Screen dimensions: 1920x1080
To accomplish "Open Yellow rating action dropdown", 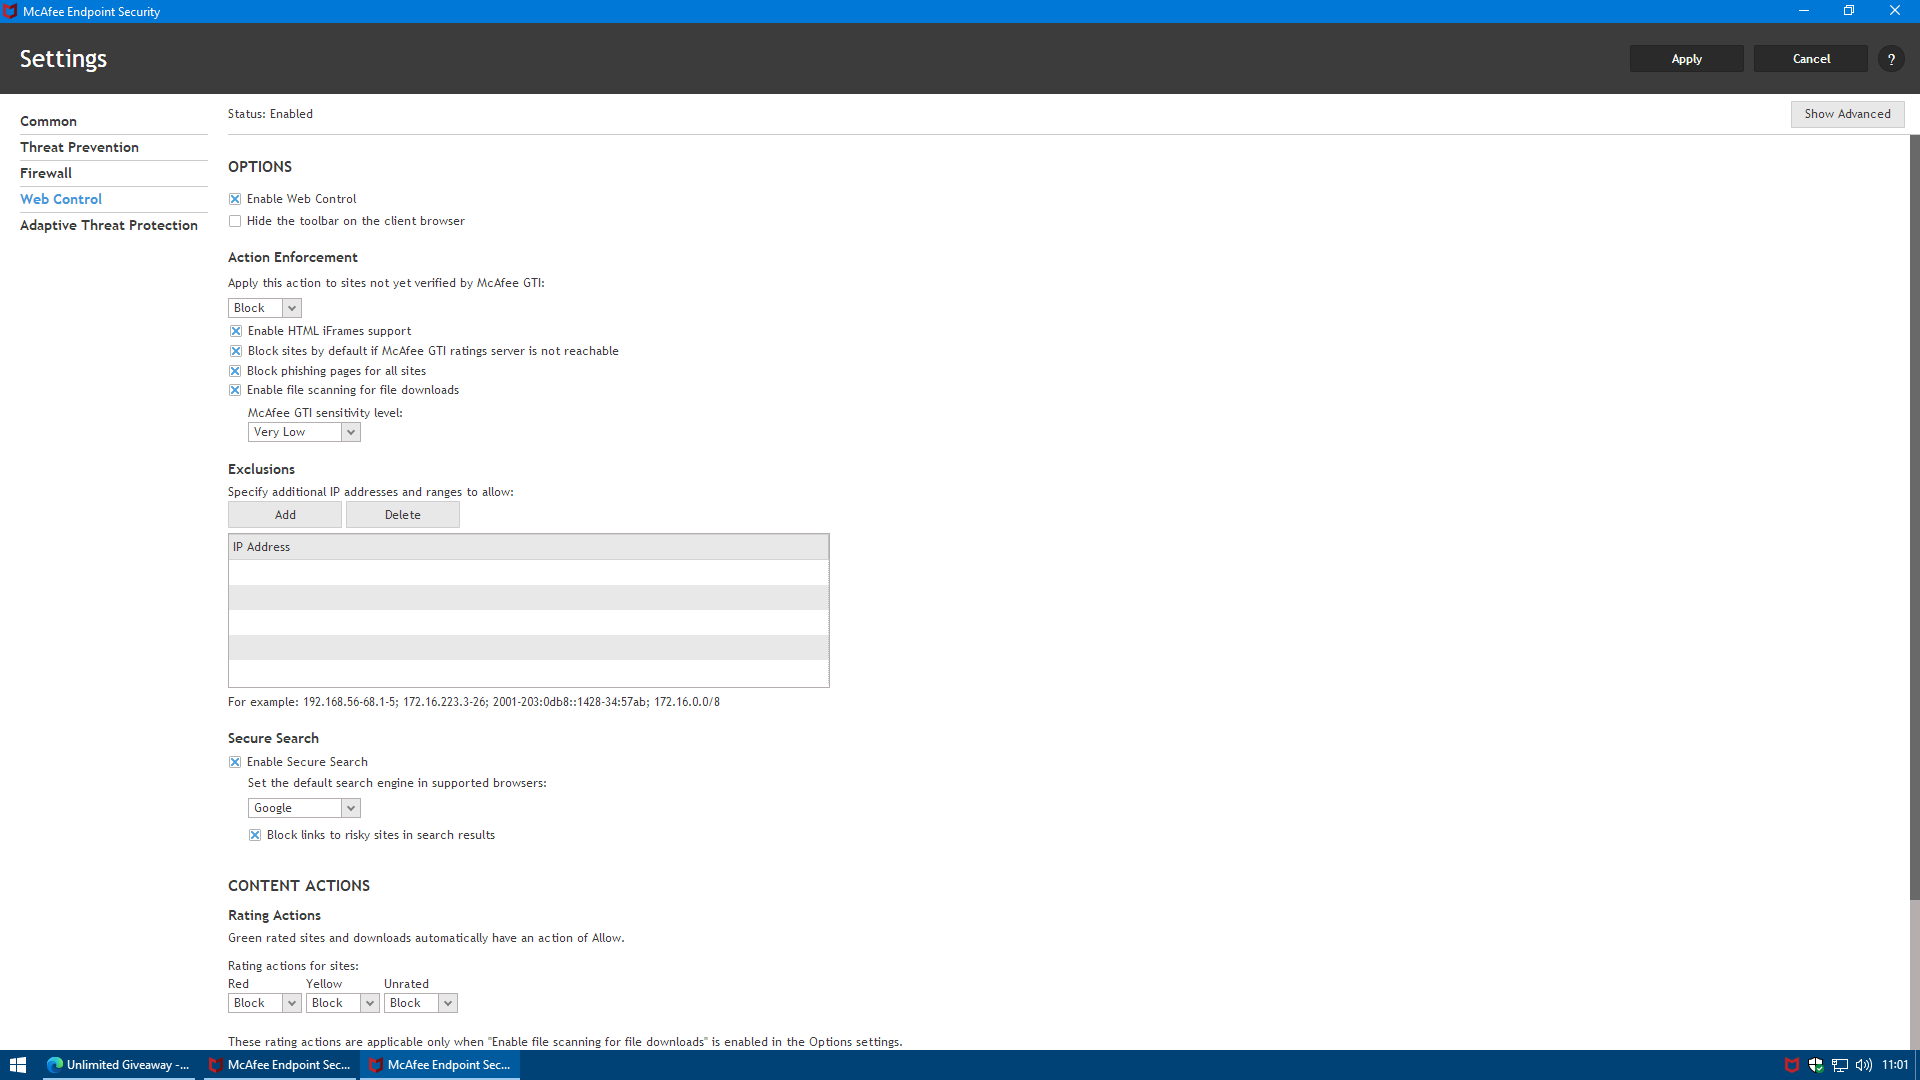I will 369,1003.
